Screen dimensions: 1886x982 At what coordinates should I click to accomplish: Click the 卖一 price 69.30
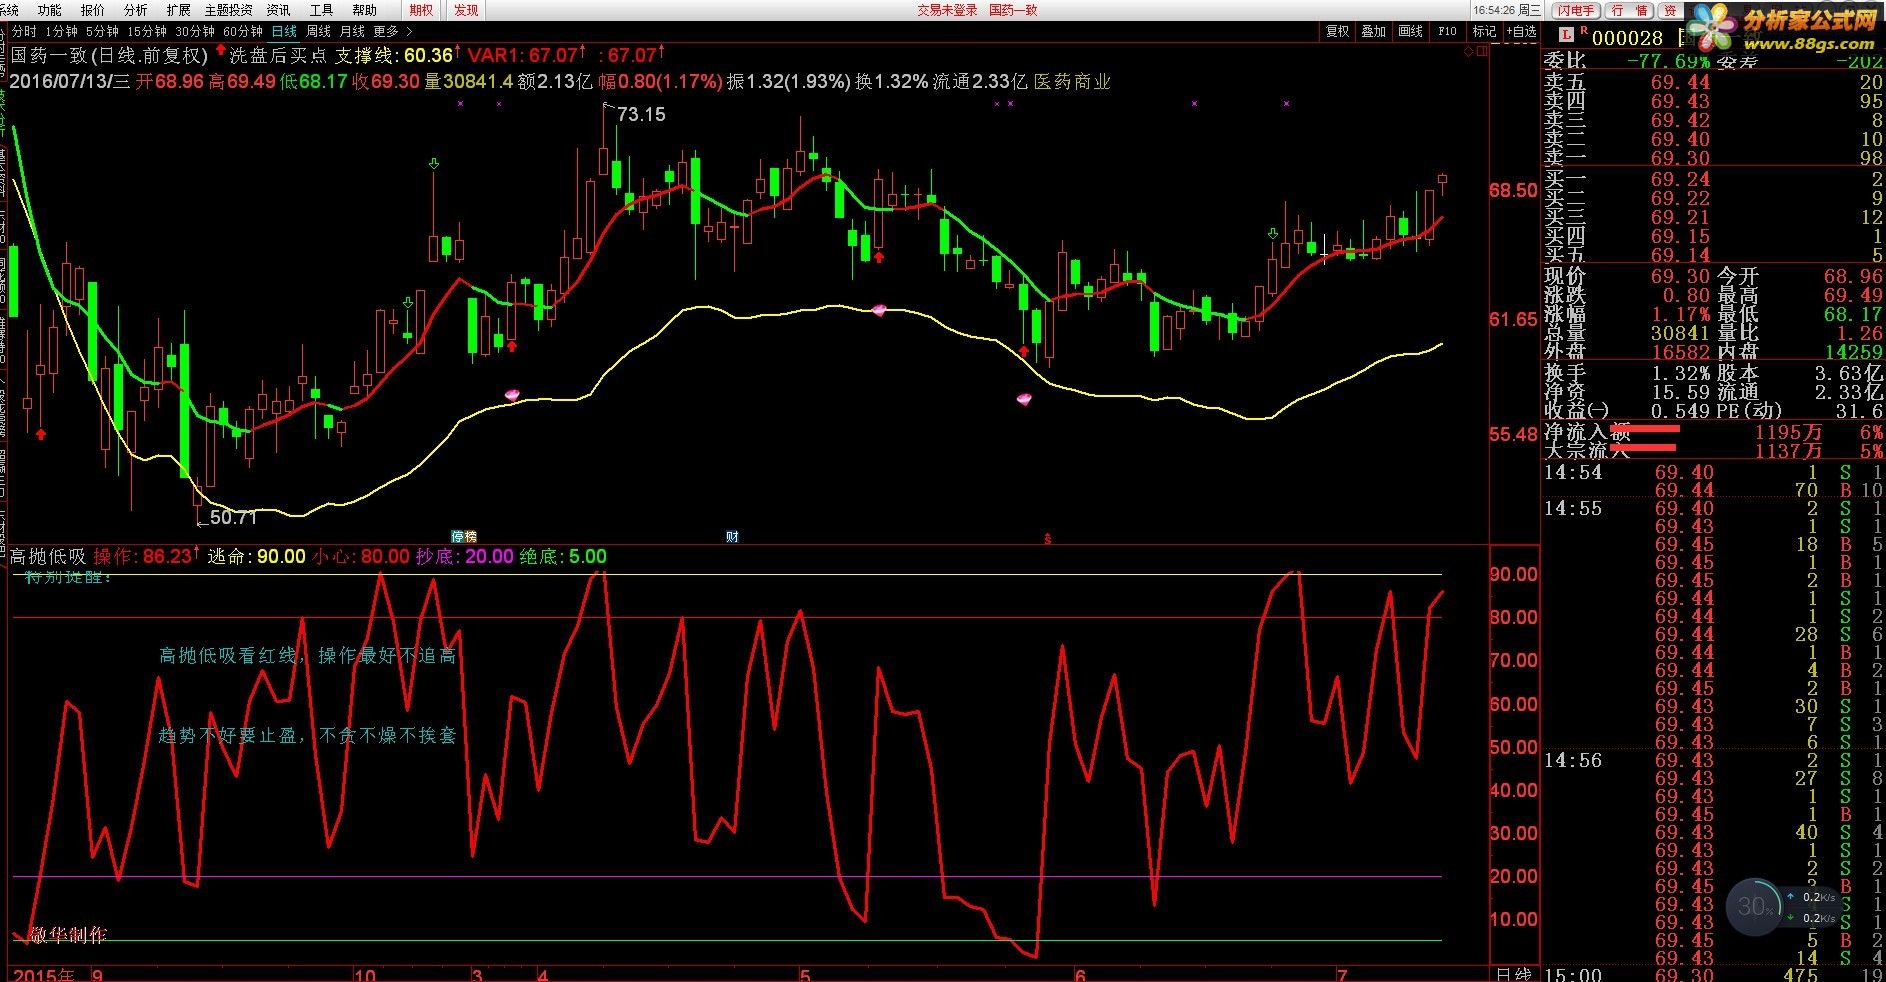(1680, 159)
